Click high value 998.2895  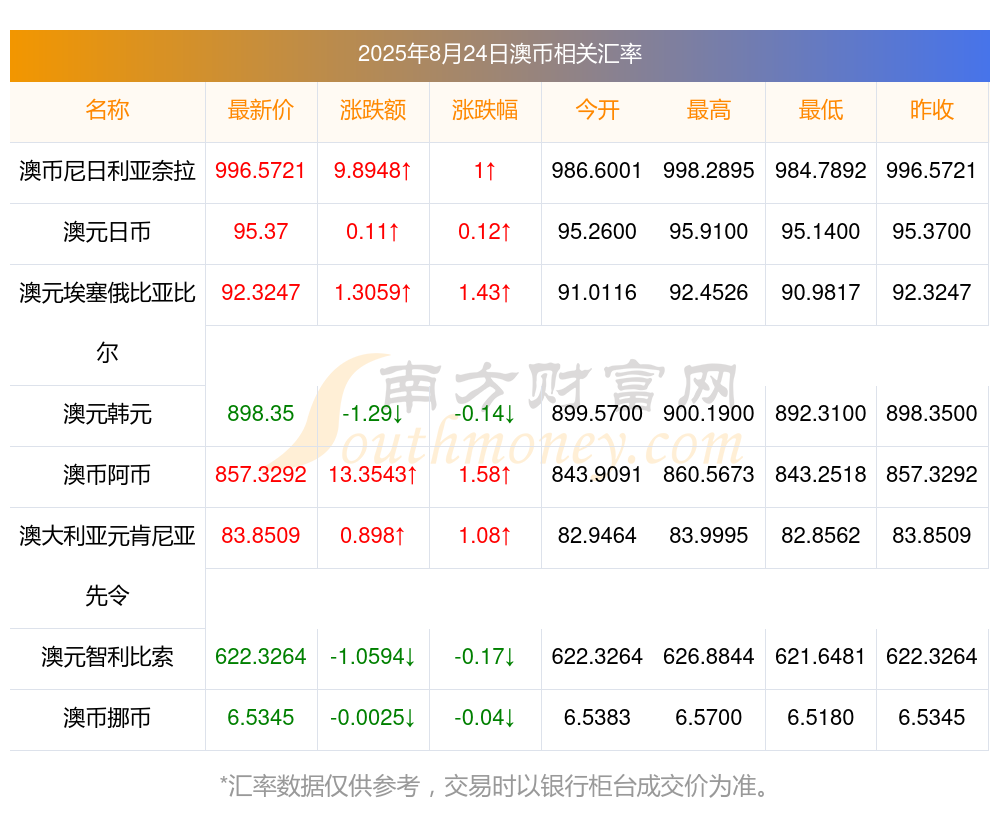click(709, 170)
